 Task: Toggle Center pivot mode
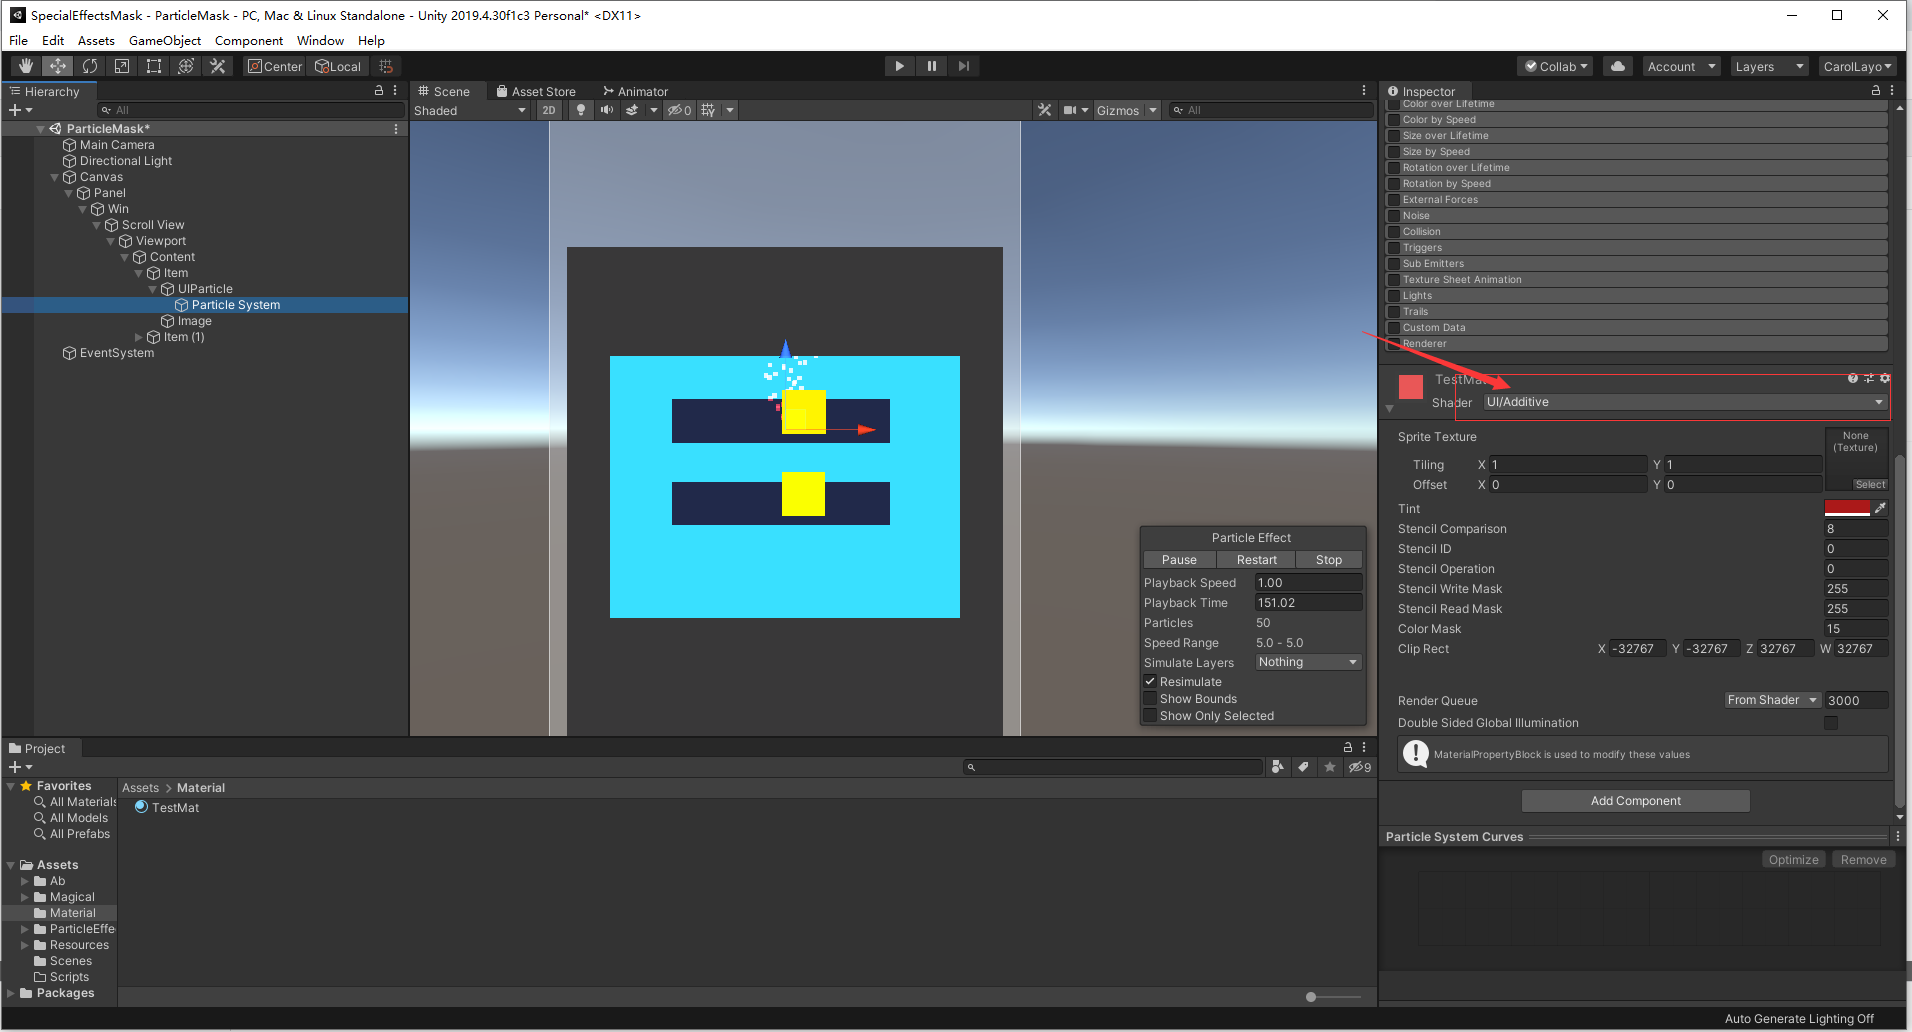[x=275, y=66]
